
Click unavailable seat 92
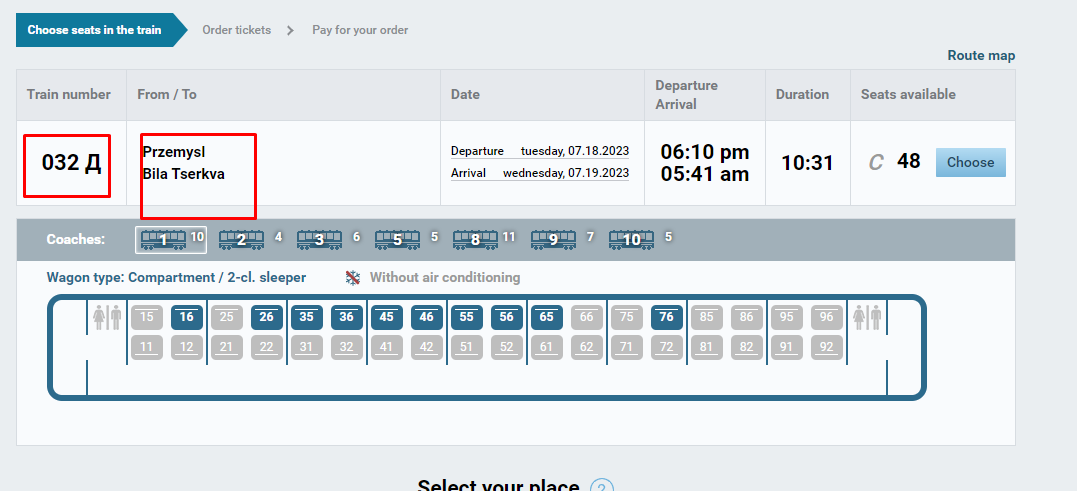point(827,347)
